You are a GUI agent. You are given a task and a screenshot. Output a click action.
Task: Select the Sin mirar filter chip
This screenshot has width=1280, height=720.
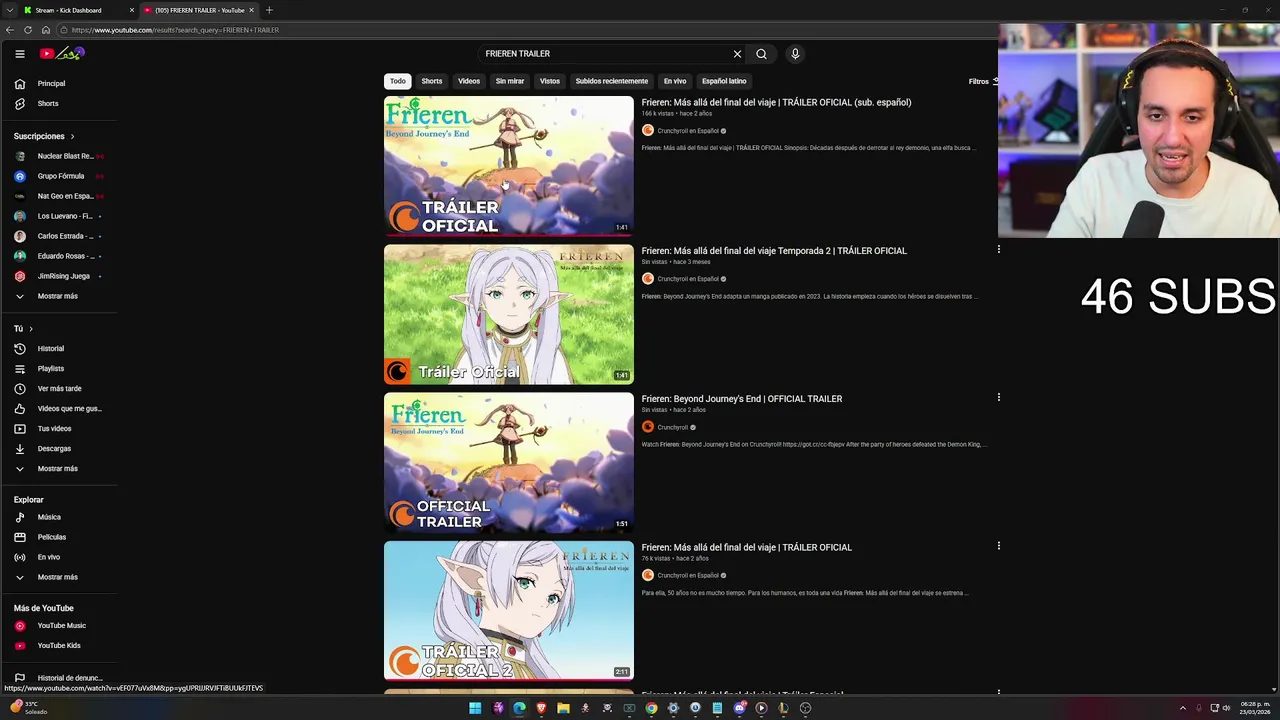[x=510, y=81]
